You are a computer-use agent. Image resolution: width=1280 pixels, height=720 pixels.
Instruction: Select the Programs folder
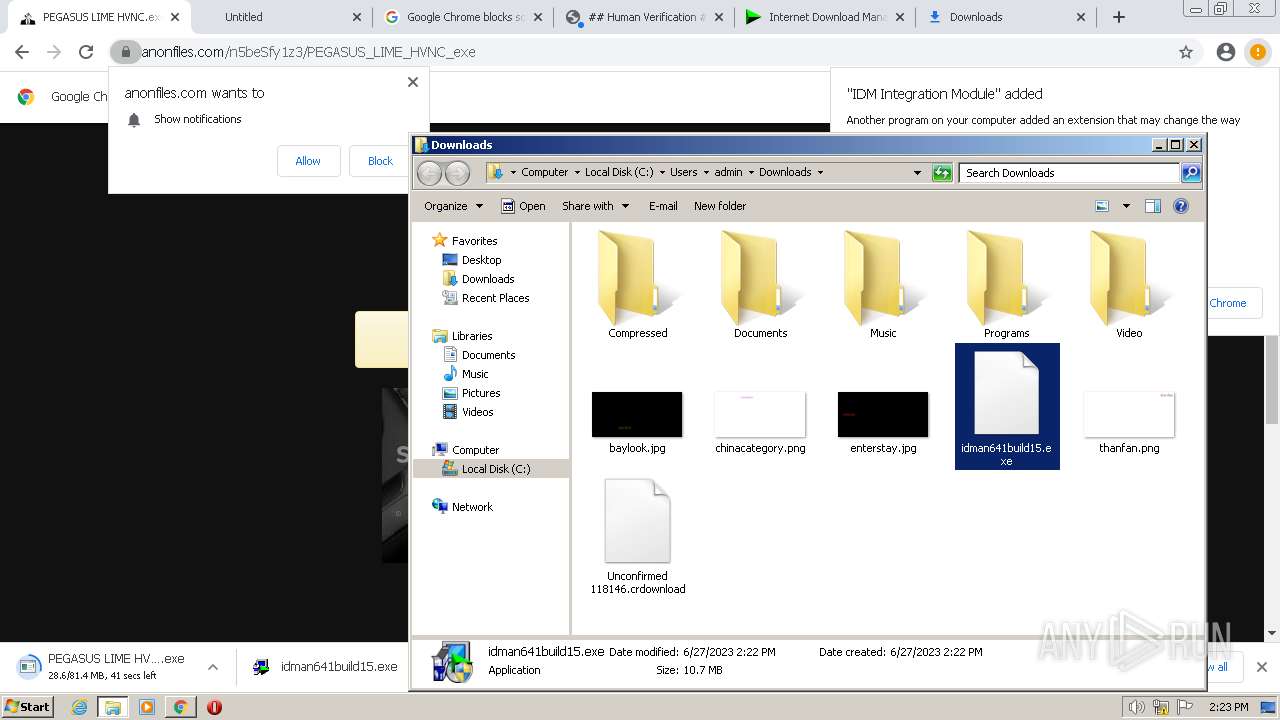1006,285
